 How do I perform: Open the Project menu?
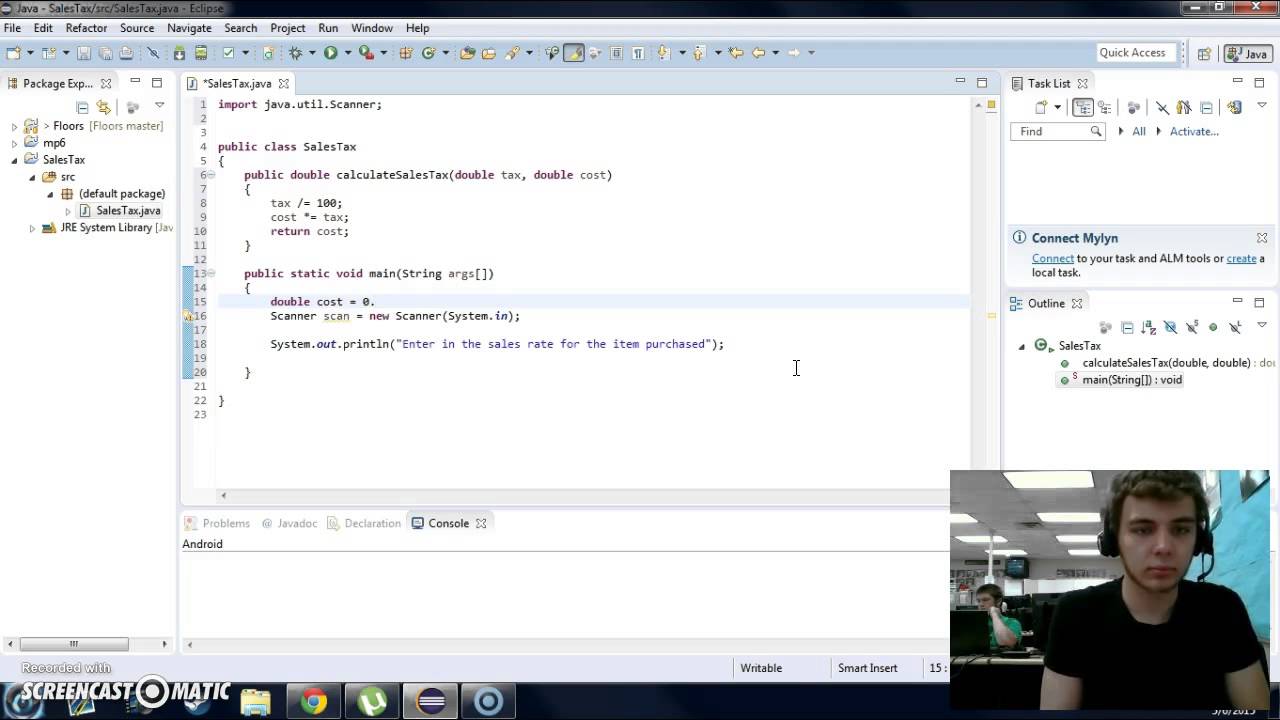point(288,28)
